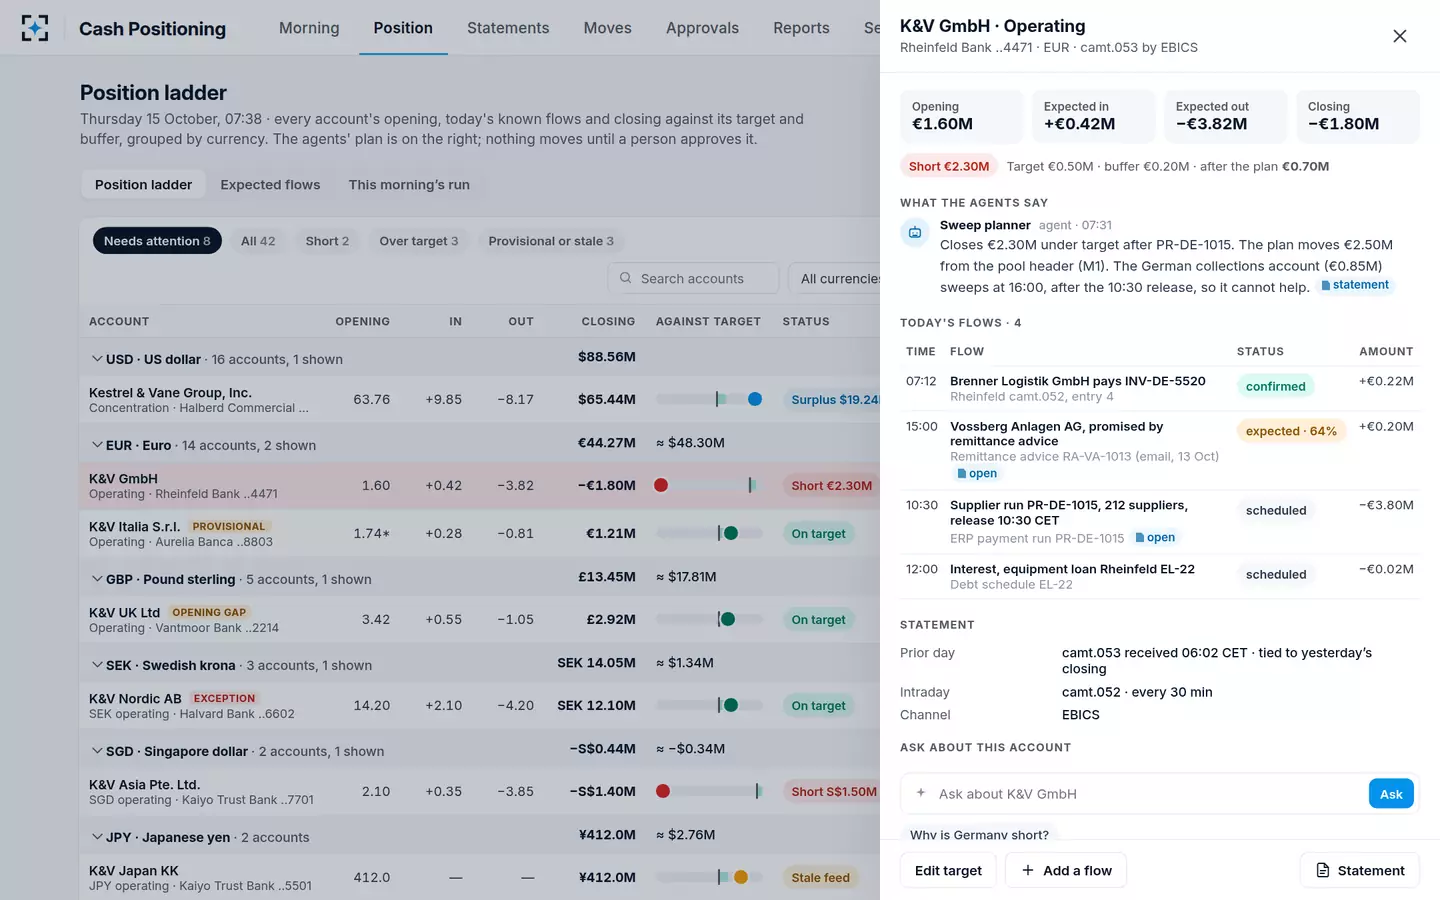
Task: Click the red target marker for K&V GmbH
Action: [661, 485]
